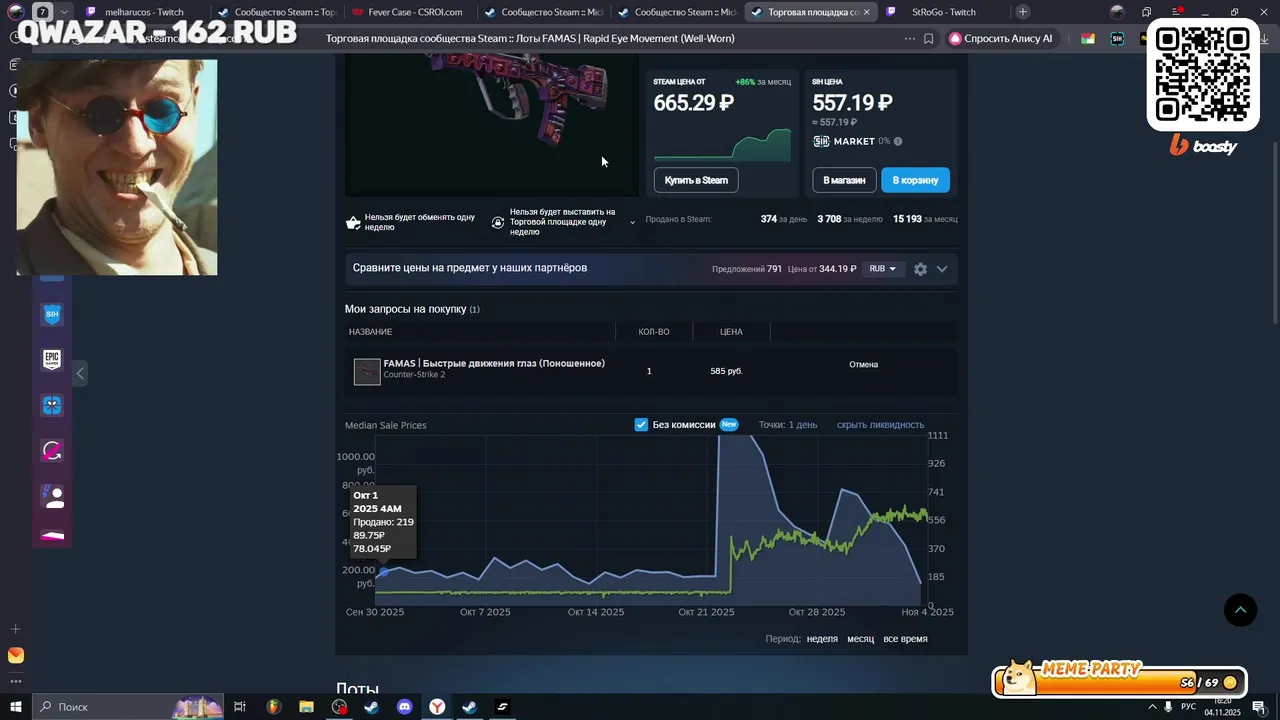Expand the partner price comparison section
Image resolution: width=1280 pixels, height=720 pixels.
942,269
